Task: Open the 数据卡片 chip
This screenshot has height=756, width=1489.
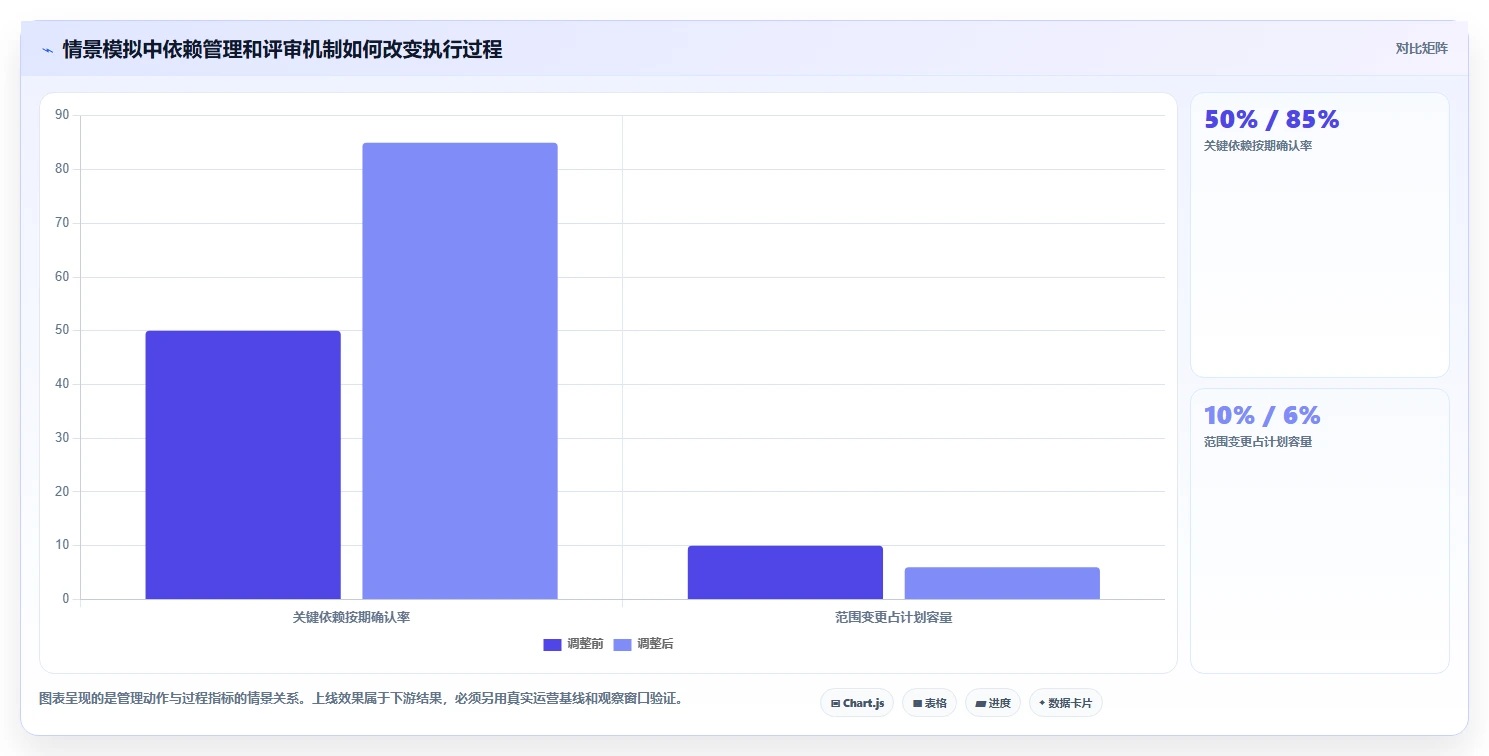Action: 1065,703
